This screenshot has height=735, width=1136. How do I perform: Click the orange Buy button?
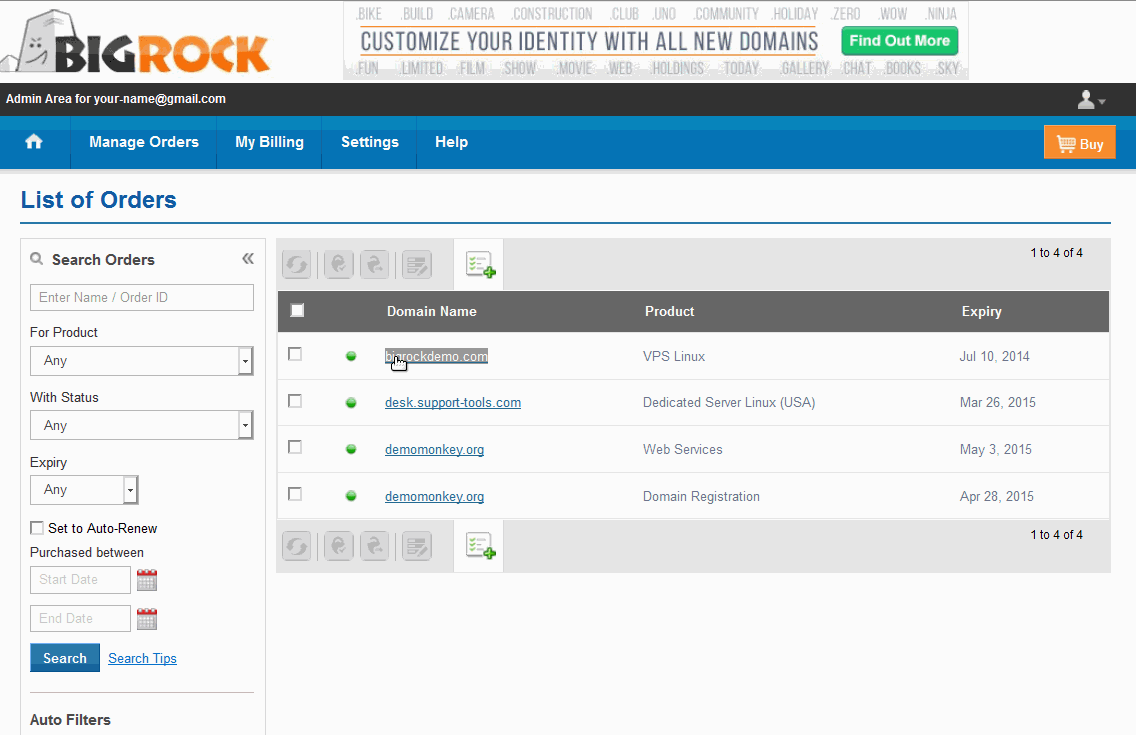click(1079, 143)
